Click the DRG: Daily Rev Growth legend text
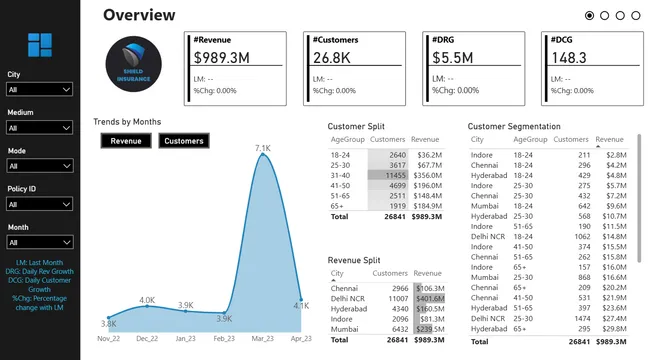The height and width of the screenshot is (360, 650). pyautogui.click(x=39, y=272)
